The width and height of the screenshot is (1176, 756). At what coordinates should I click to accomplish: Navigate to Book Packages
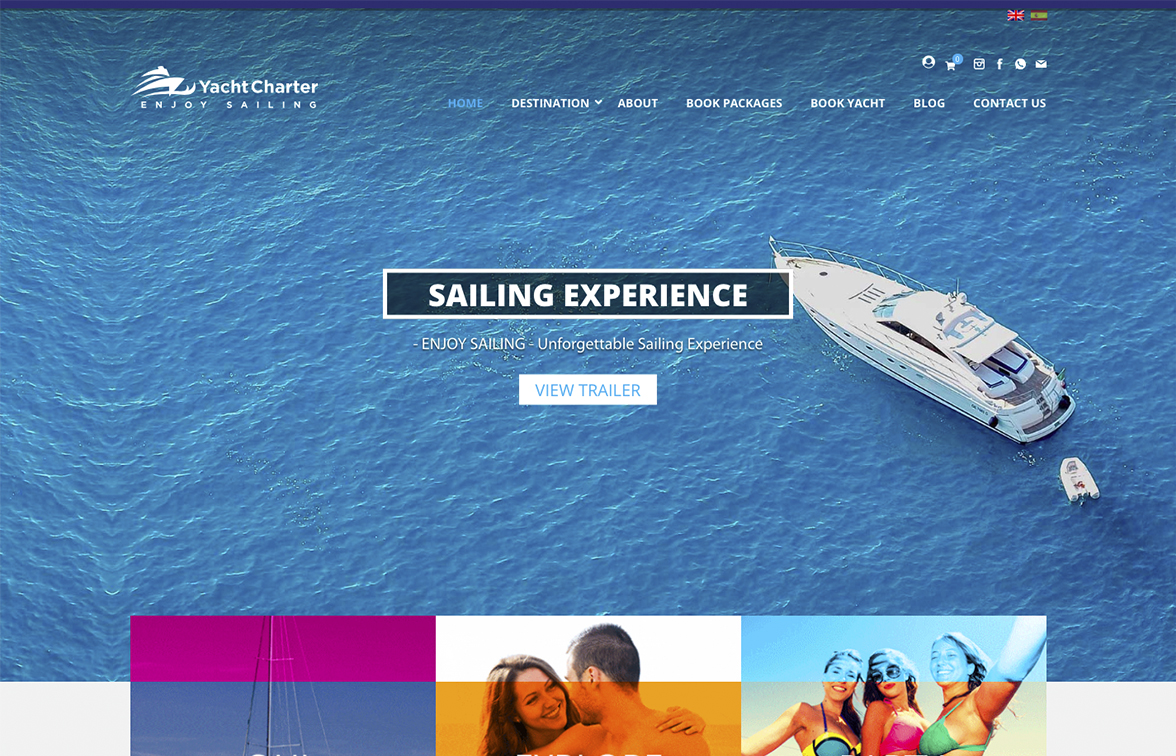[x=734, y=104]
